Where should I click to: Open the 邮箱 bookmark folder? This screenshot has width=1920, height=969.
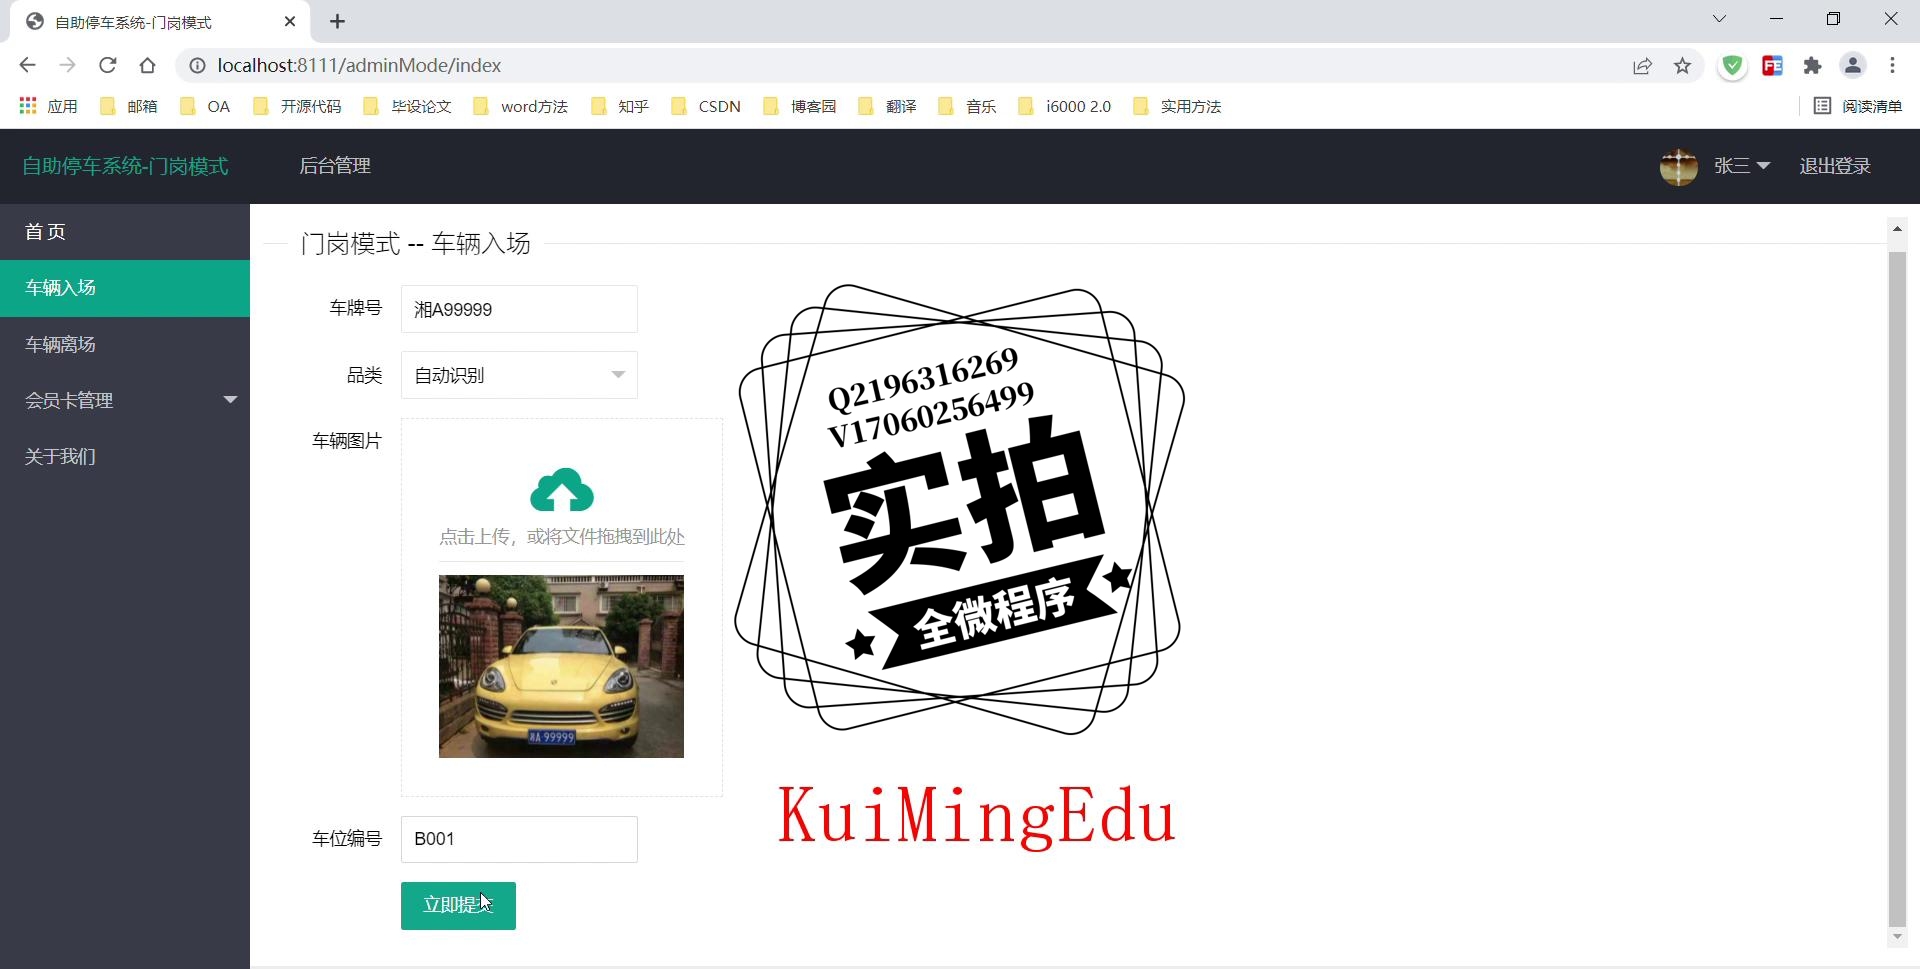point(129,106)
